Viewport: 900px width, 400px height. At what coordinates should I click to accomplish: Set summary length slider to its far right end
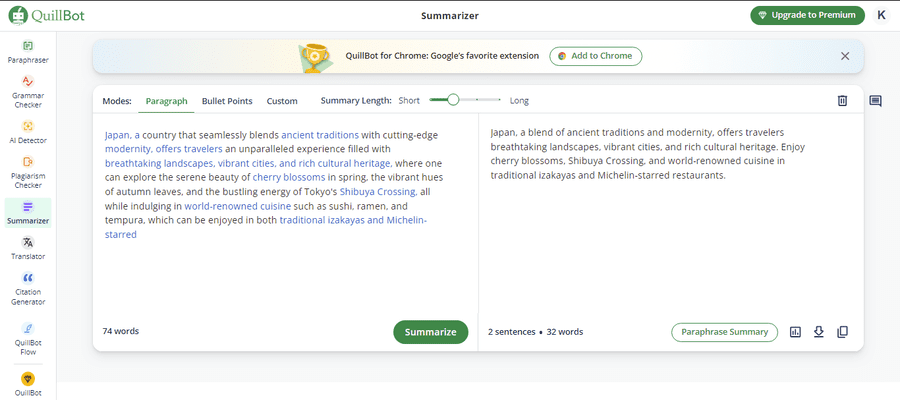click(x=501, y=100)
